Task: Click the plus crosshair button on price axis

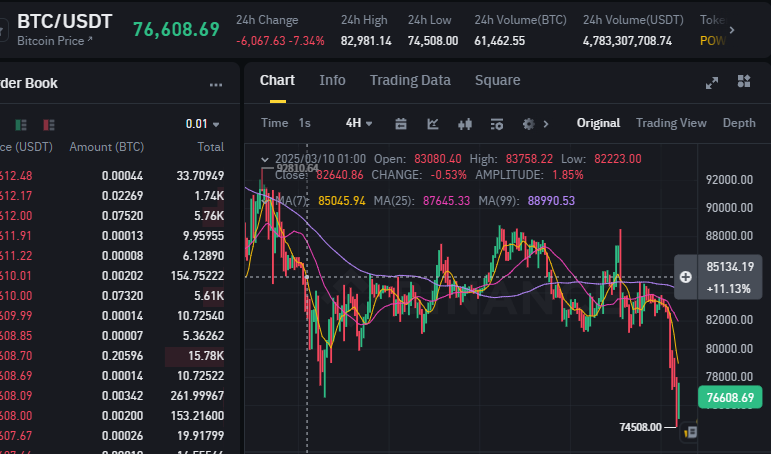Action: (686, 276)
